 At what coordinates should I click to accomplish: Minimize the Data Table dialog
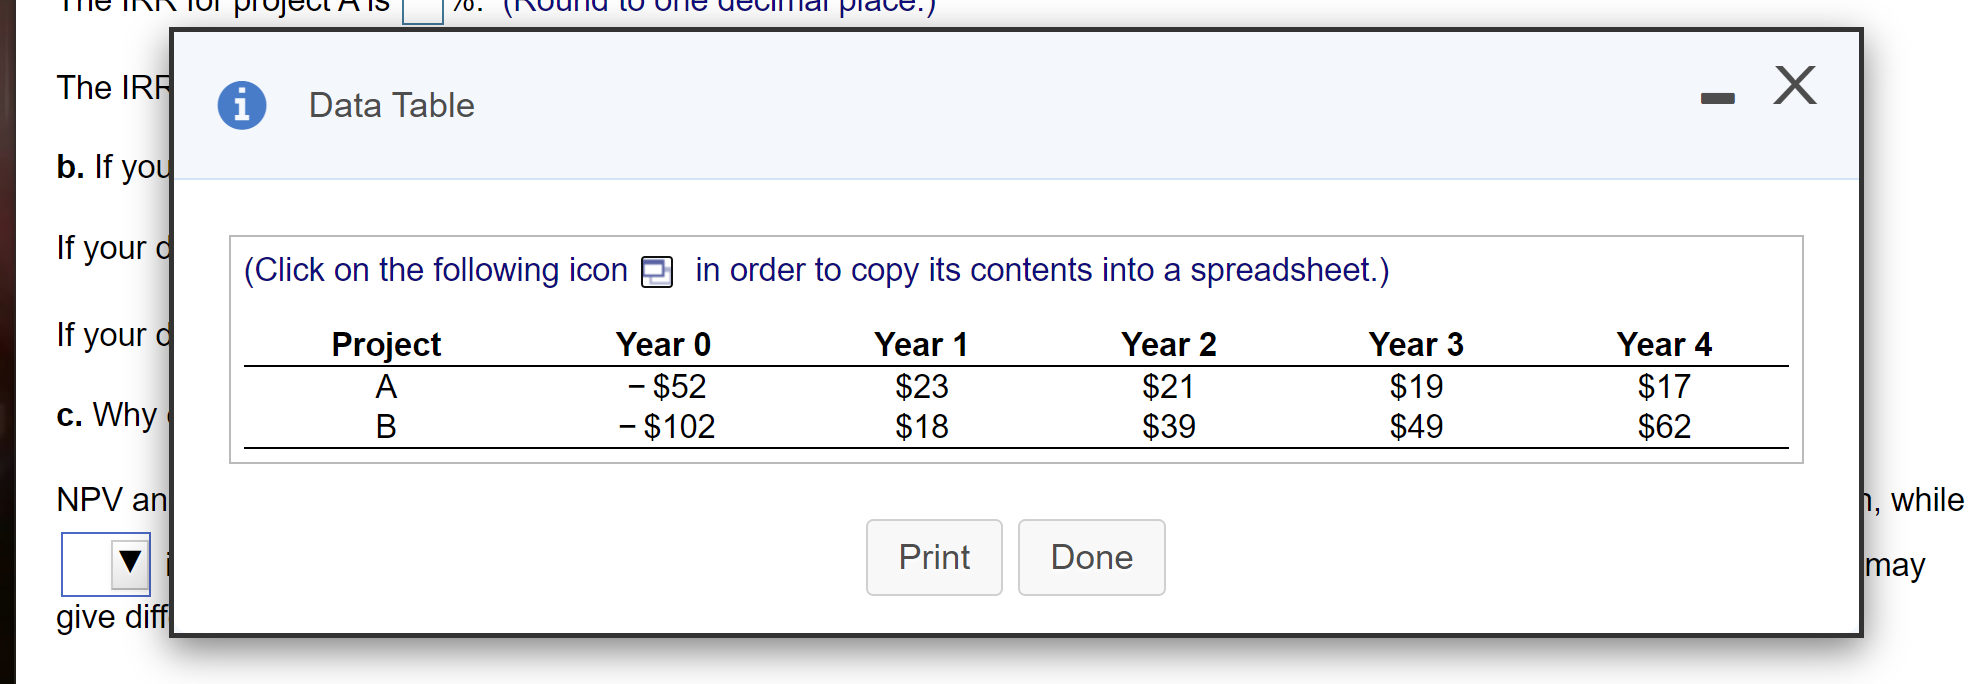pos(1717,97)
